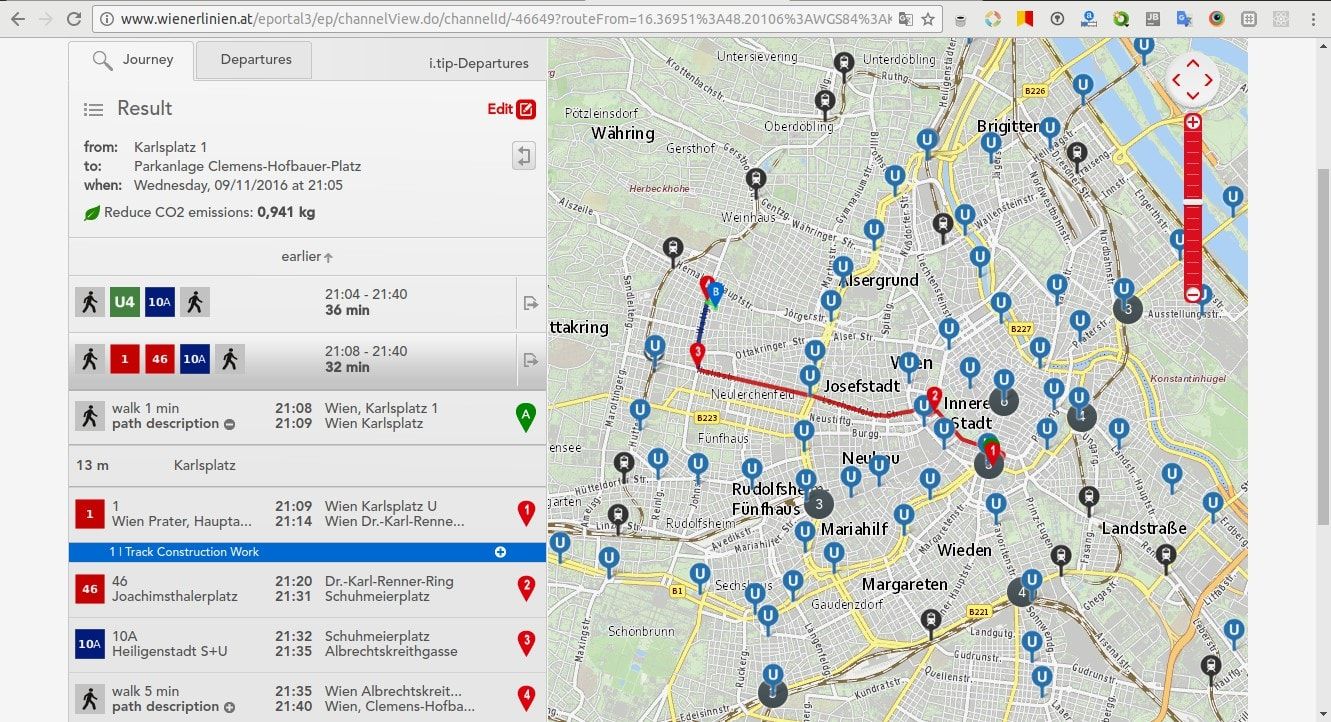
Task: Select the Journey tab
Action: [x=131, y=60]
